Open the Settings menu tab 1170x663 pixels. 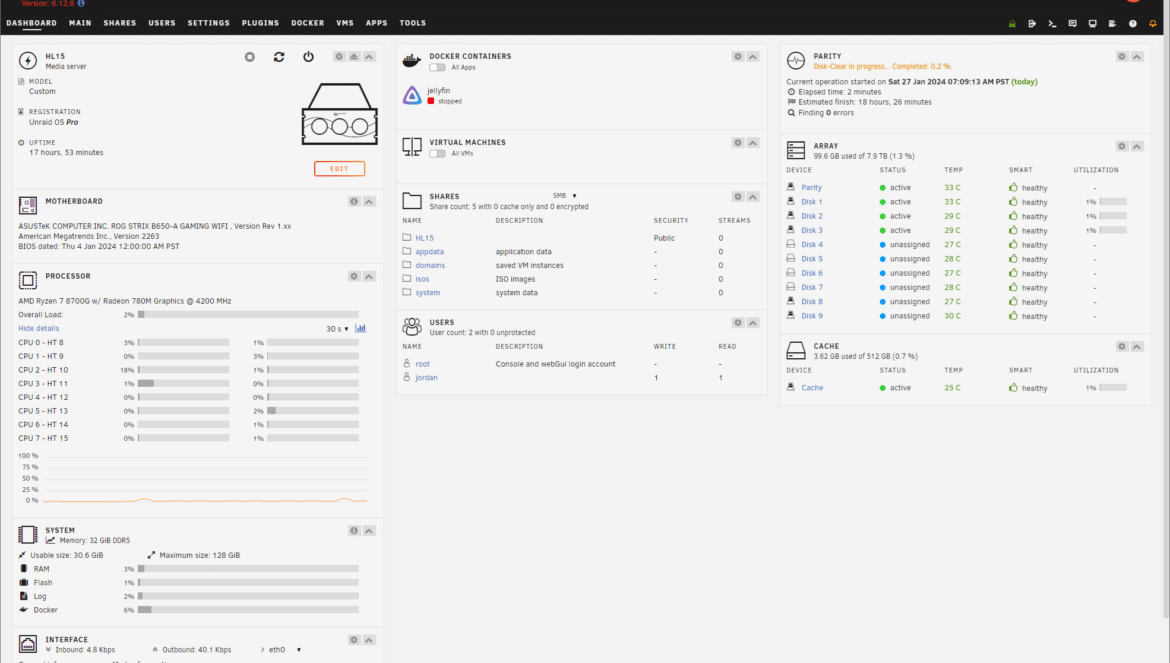[208, 23]
